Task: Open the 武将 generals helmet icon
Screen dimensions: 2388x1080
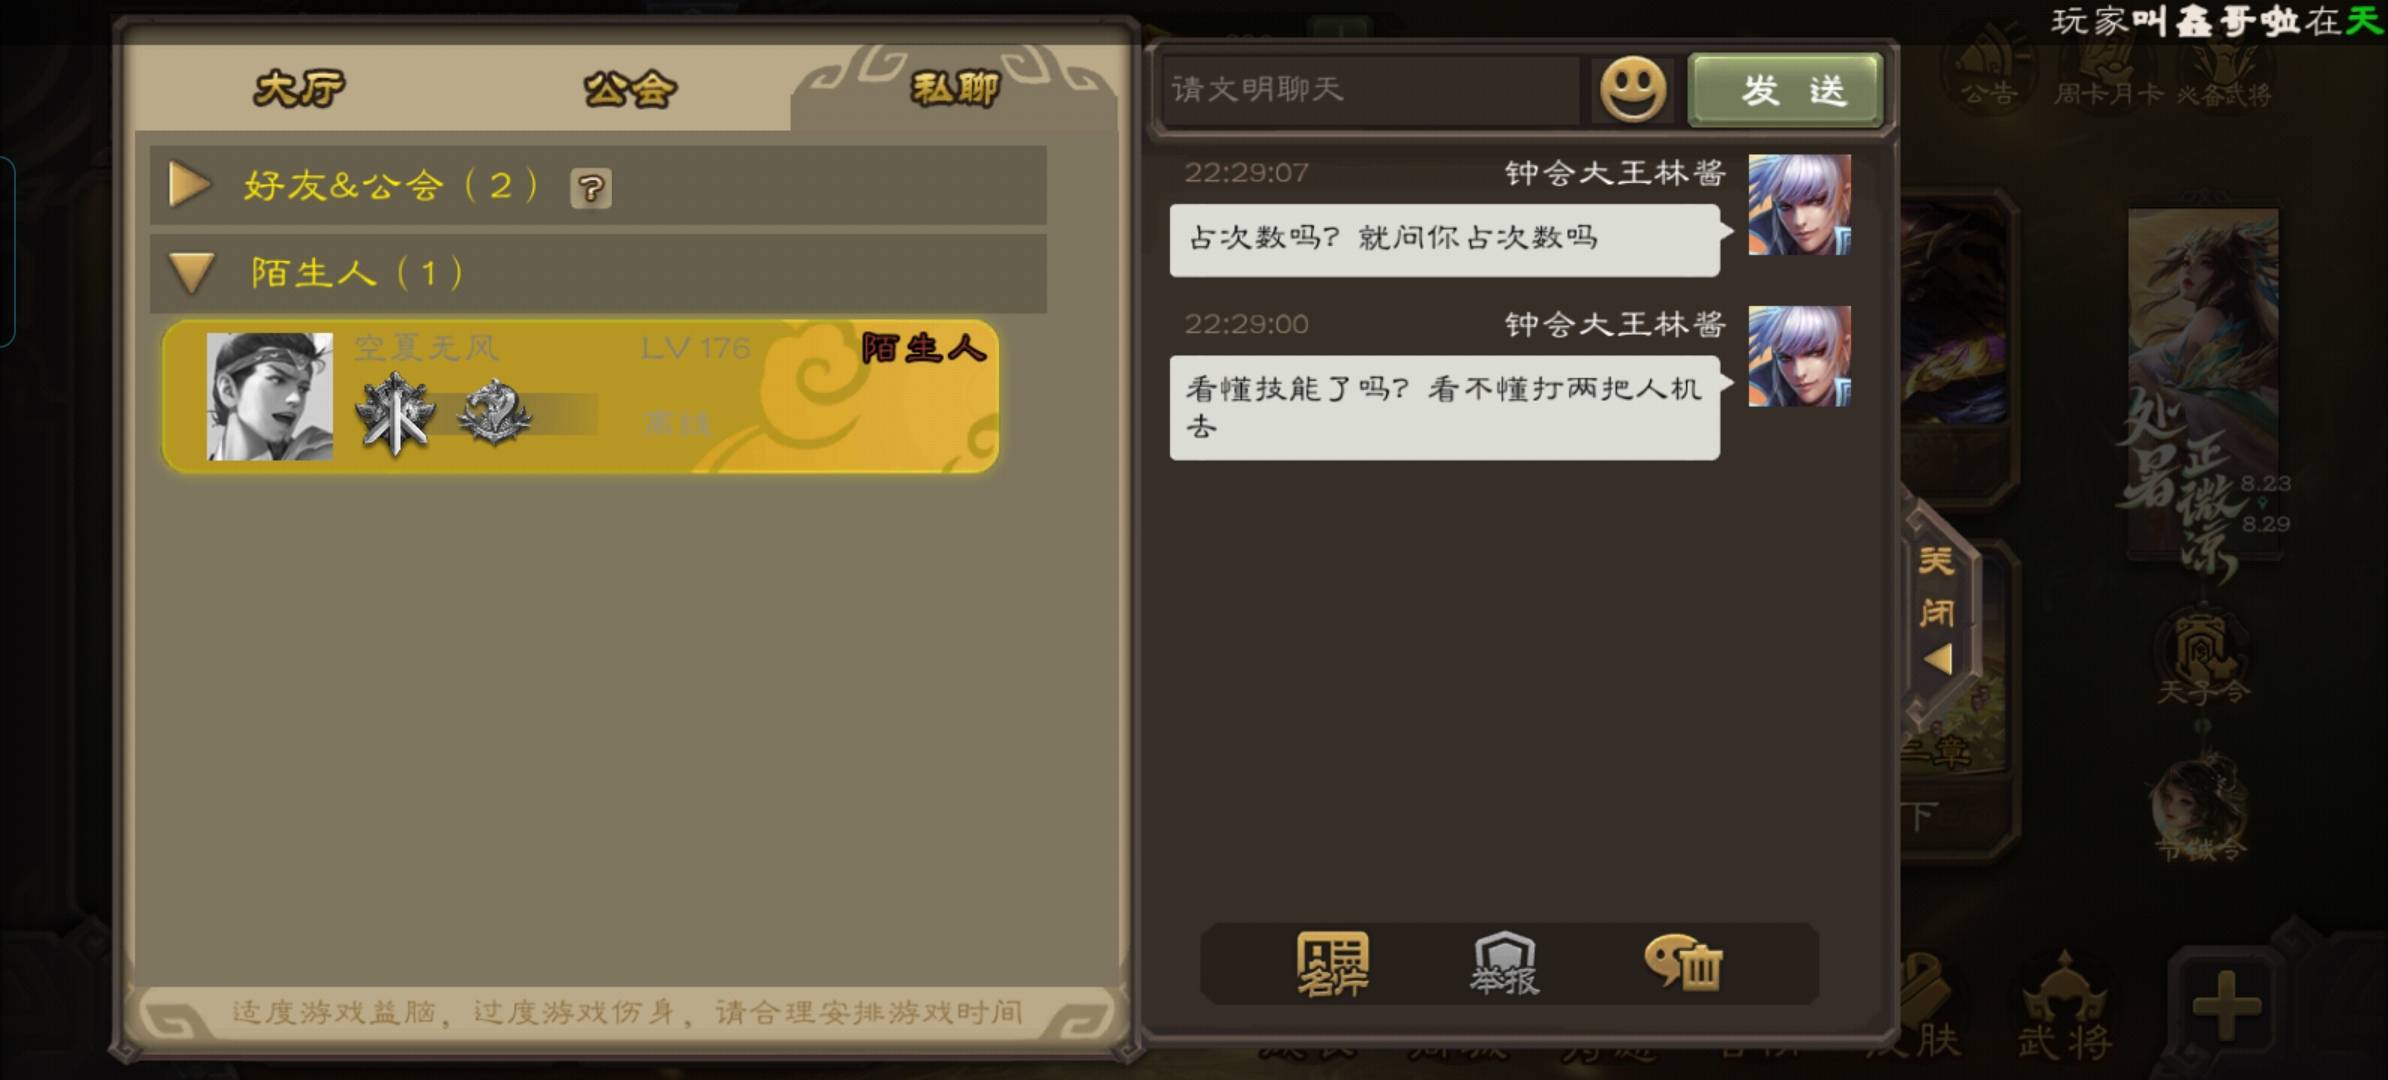Action: (2064, 1007)
